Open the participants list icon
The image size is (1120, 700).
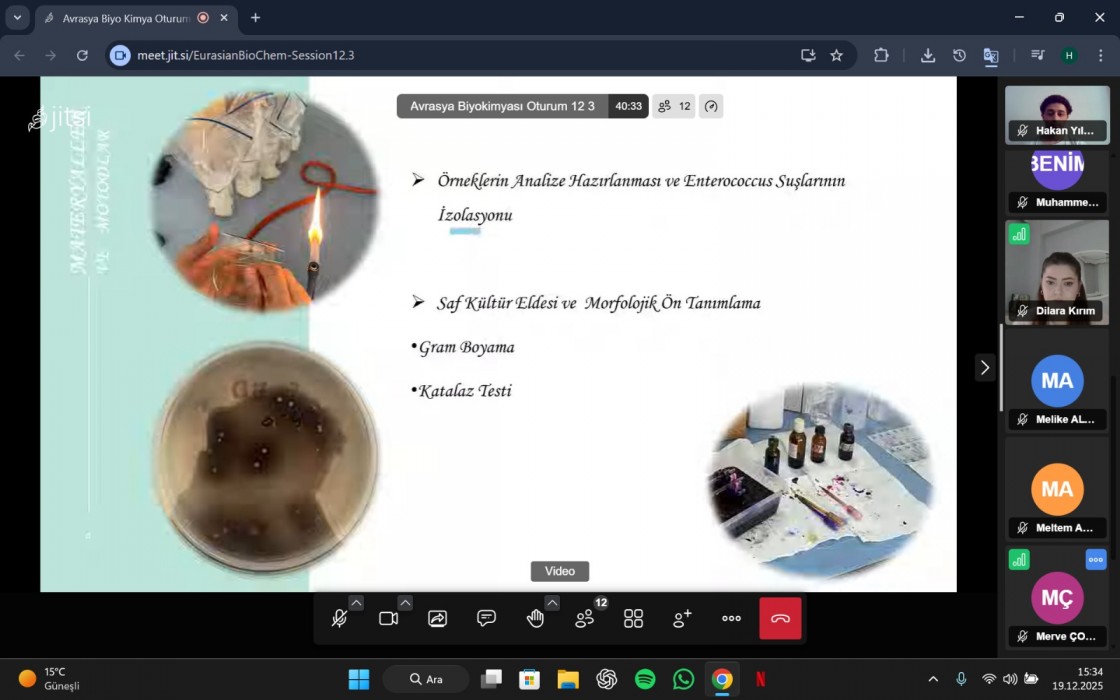pyautogui.click(x=584, y=619)
